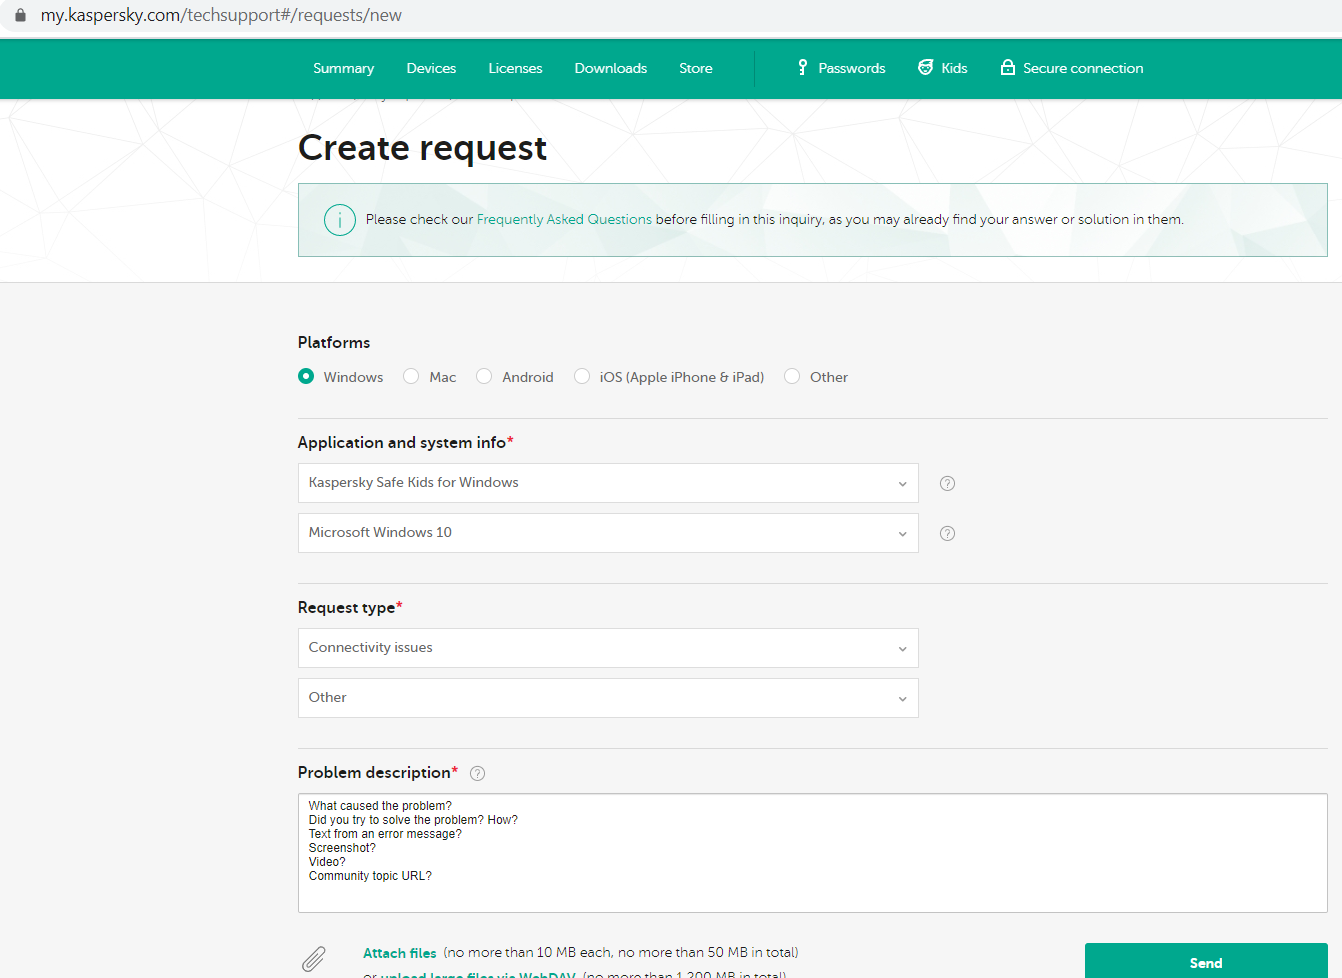Screen dimensions: 1342x978
Task: Follow the Frequently Asked Questions link
Action: 564,219
